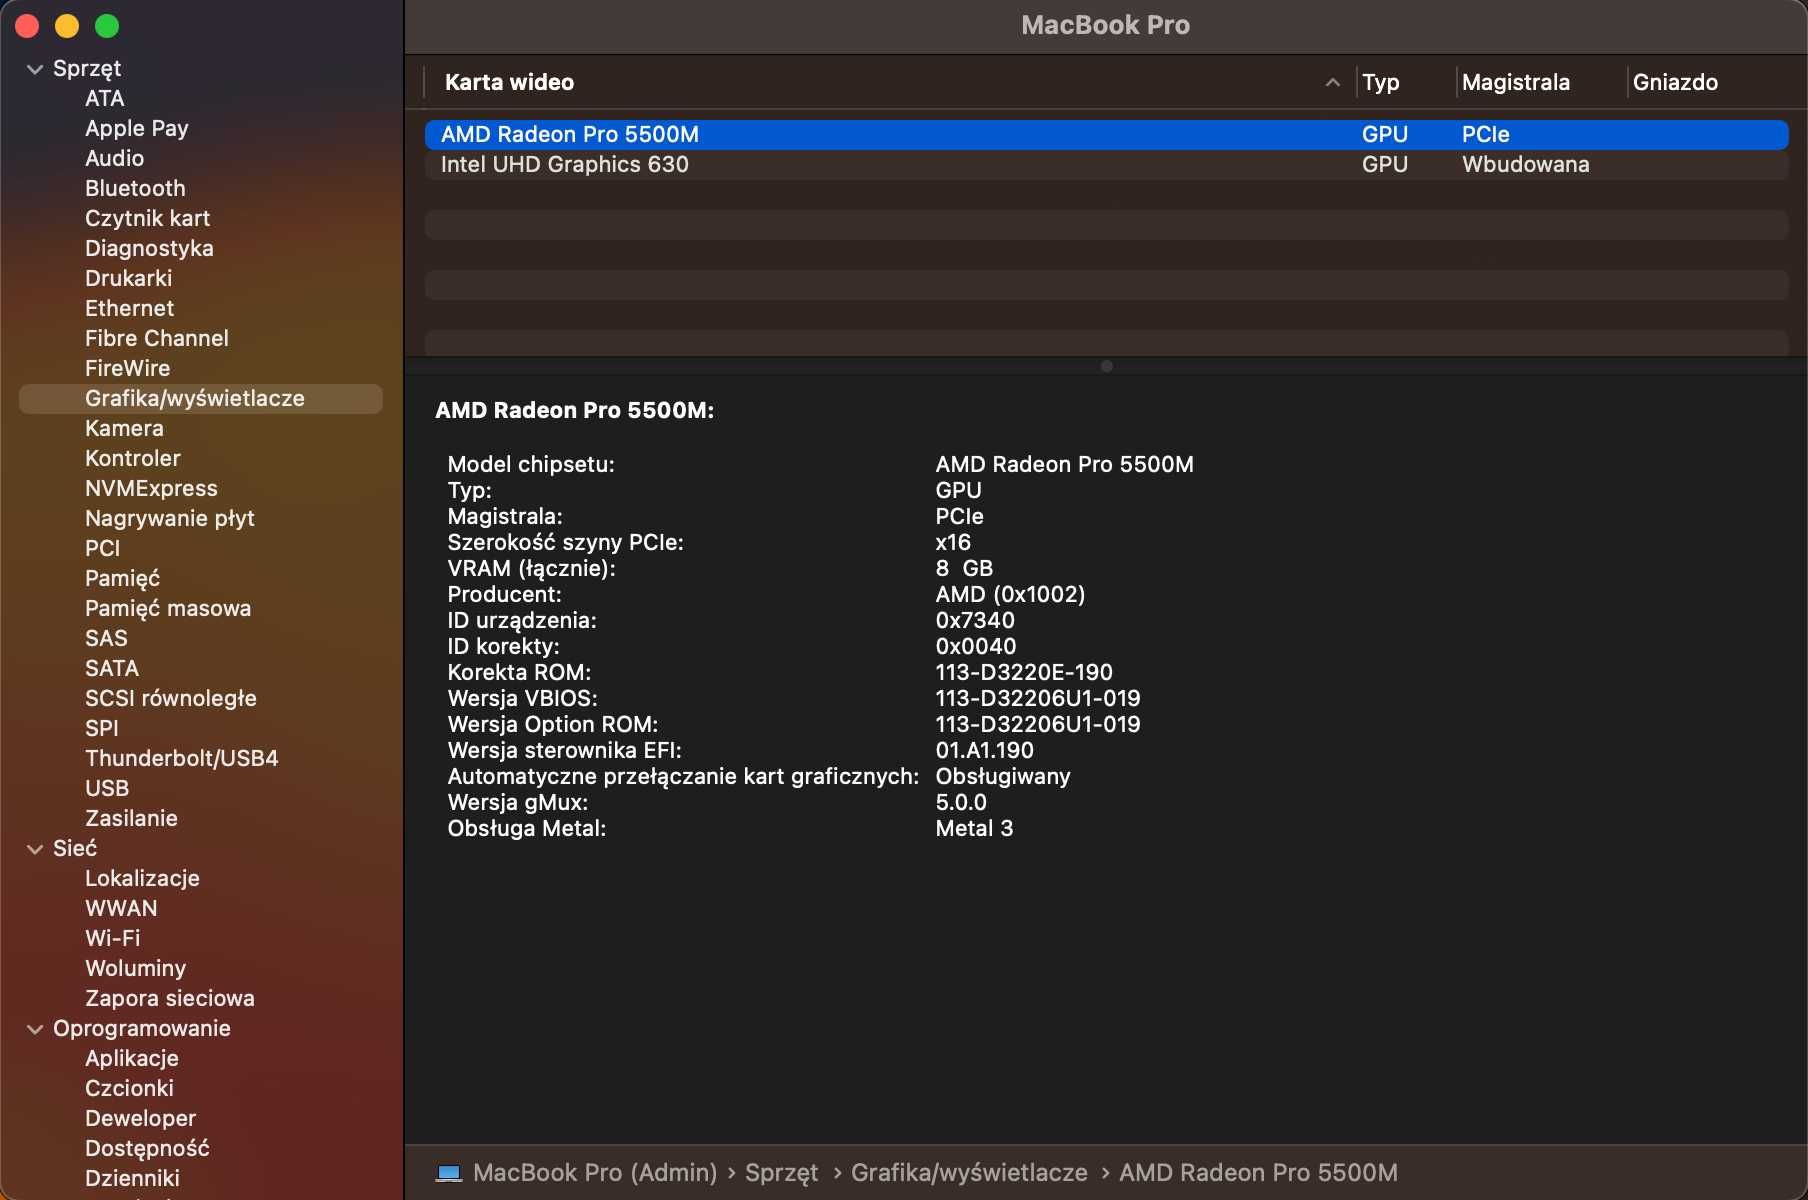Open USB hardware info
The width and height of the screenshot is (1808, 1200).
[107, 788]
